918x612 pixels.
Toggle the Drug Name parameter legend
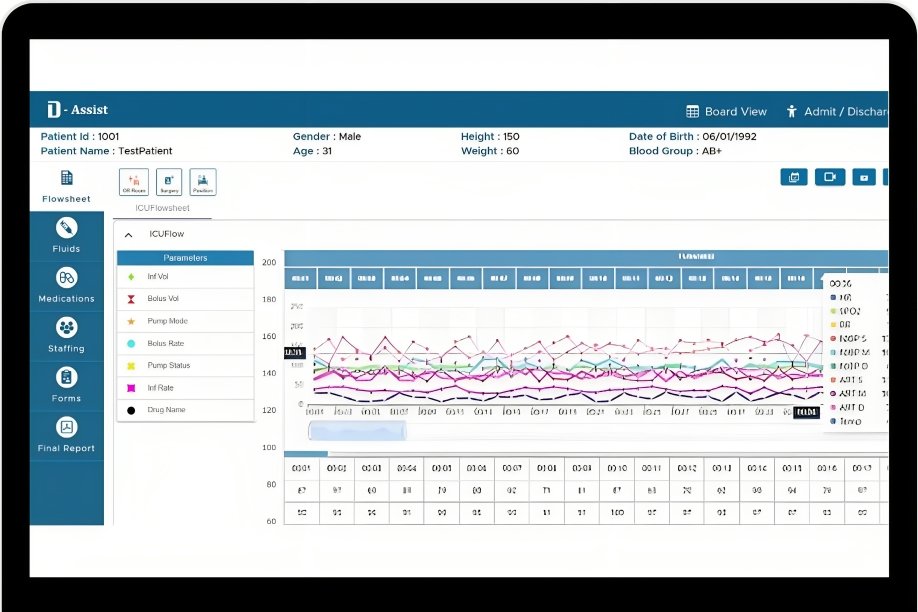[165, 410]
